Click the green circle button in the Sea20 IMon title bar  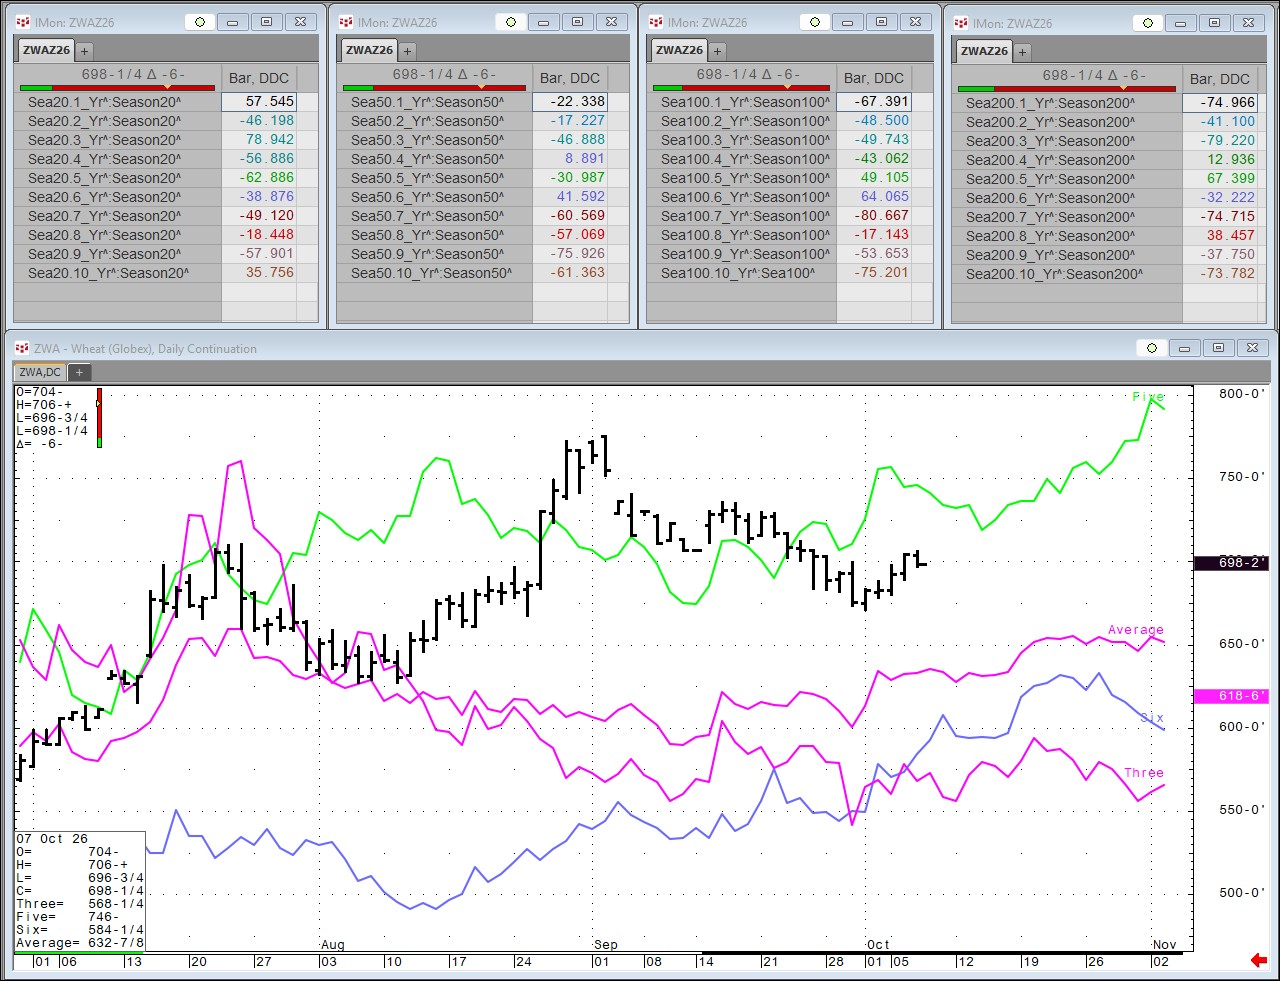200,22
